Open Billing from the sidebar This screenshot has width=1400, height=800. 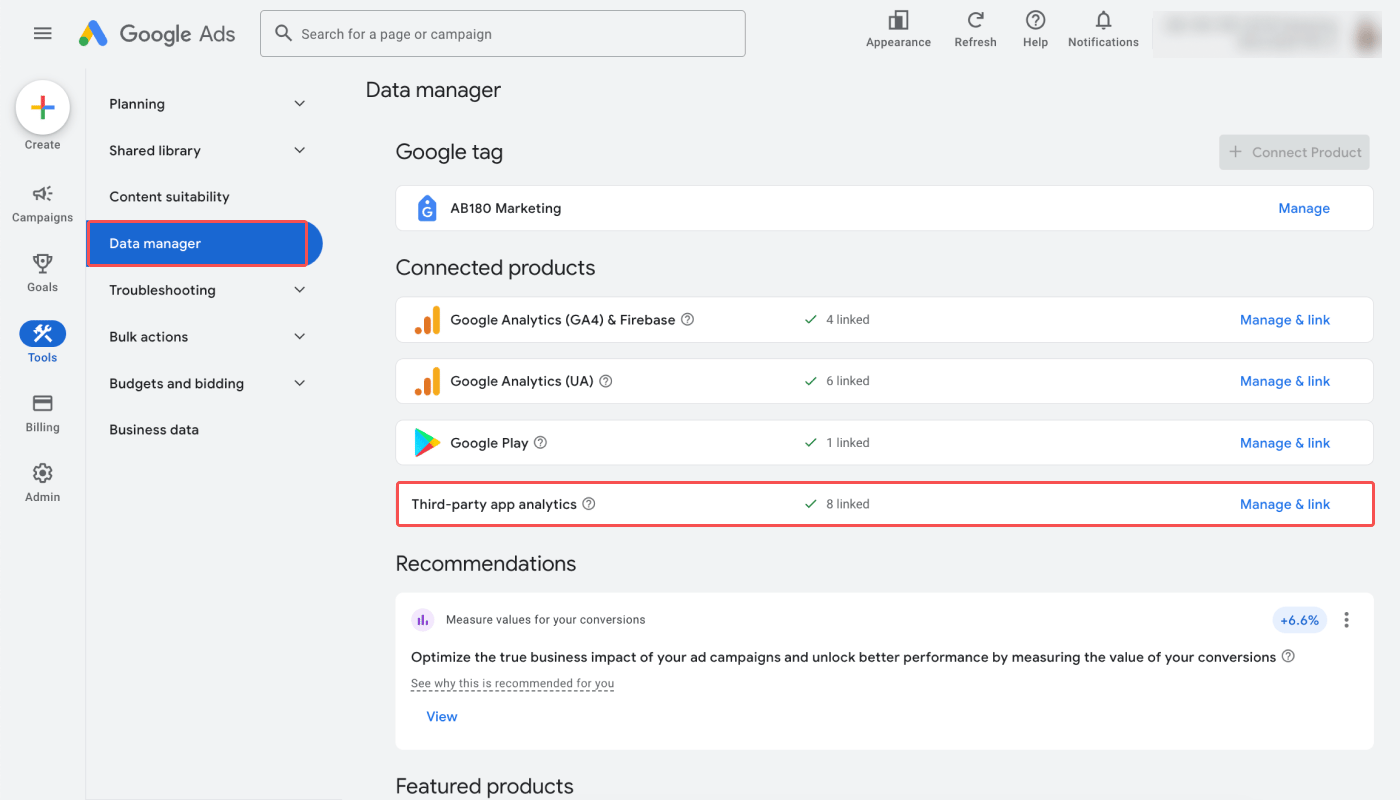(42, 412)
